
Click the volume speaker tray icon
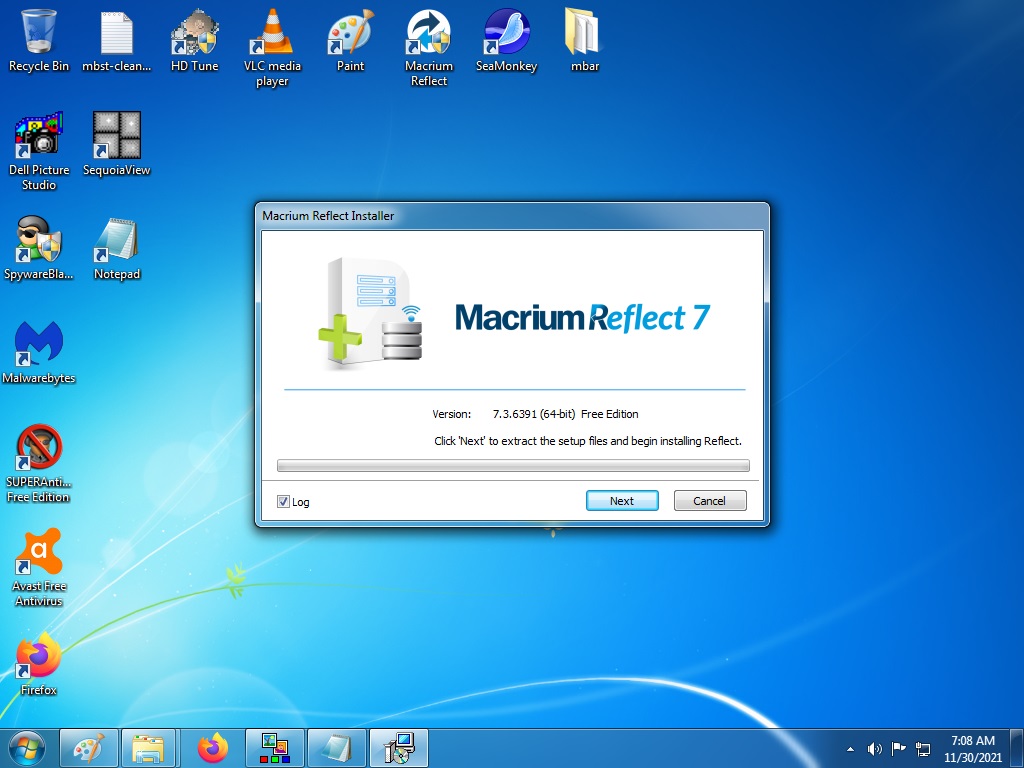point(874,749)
